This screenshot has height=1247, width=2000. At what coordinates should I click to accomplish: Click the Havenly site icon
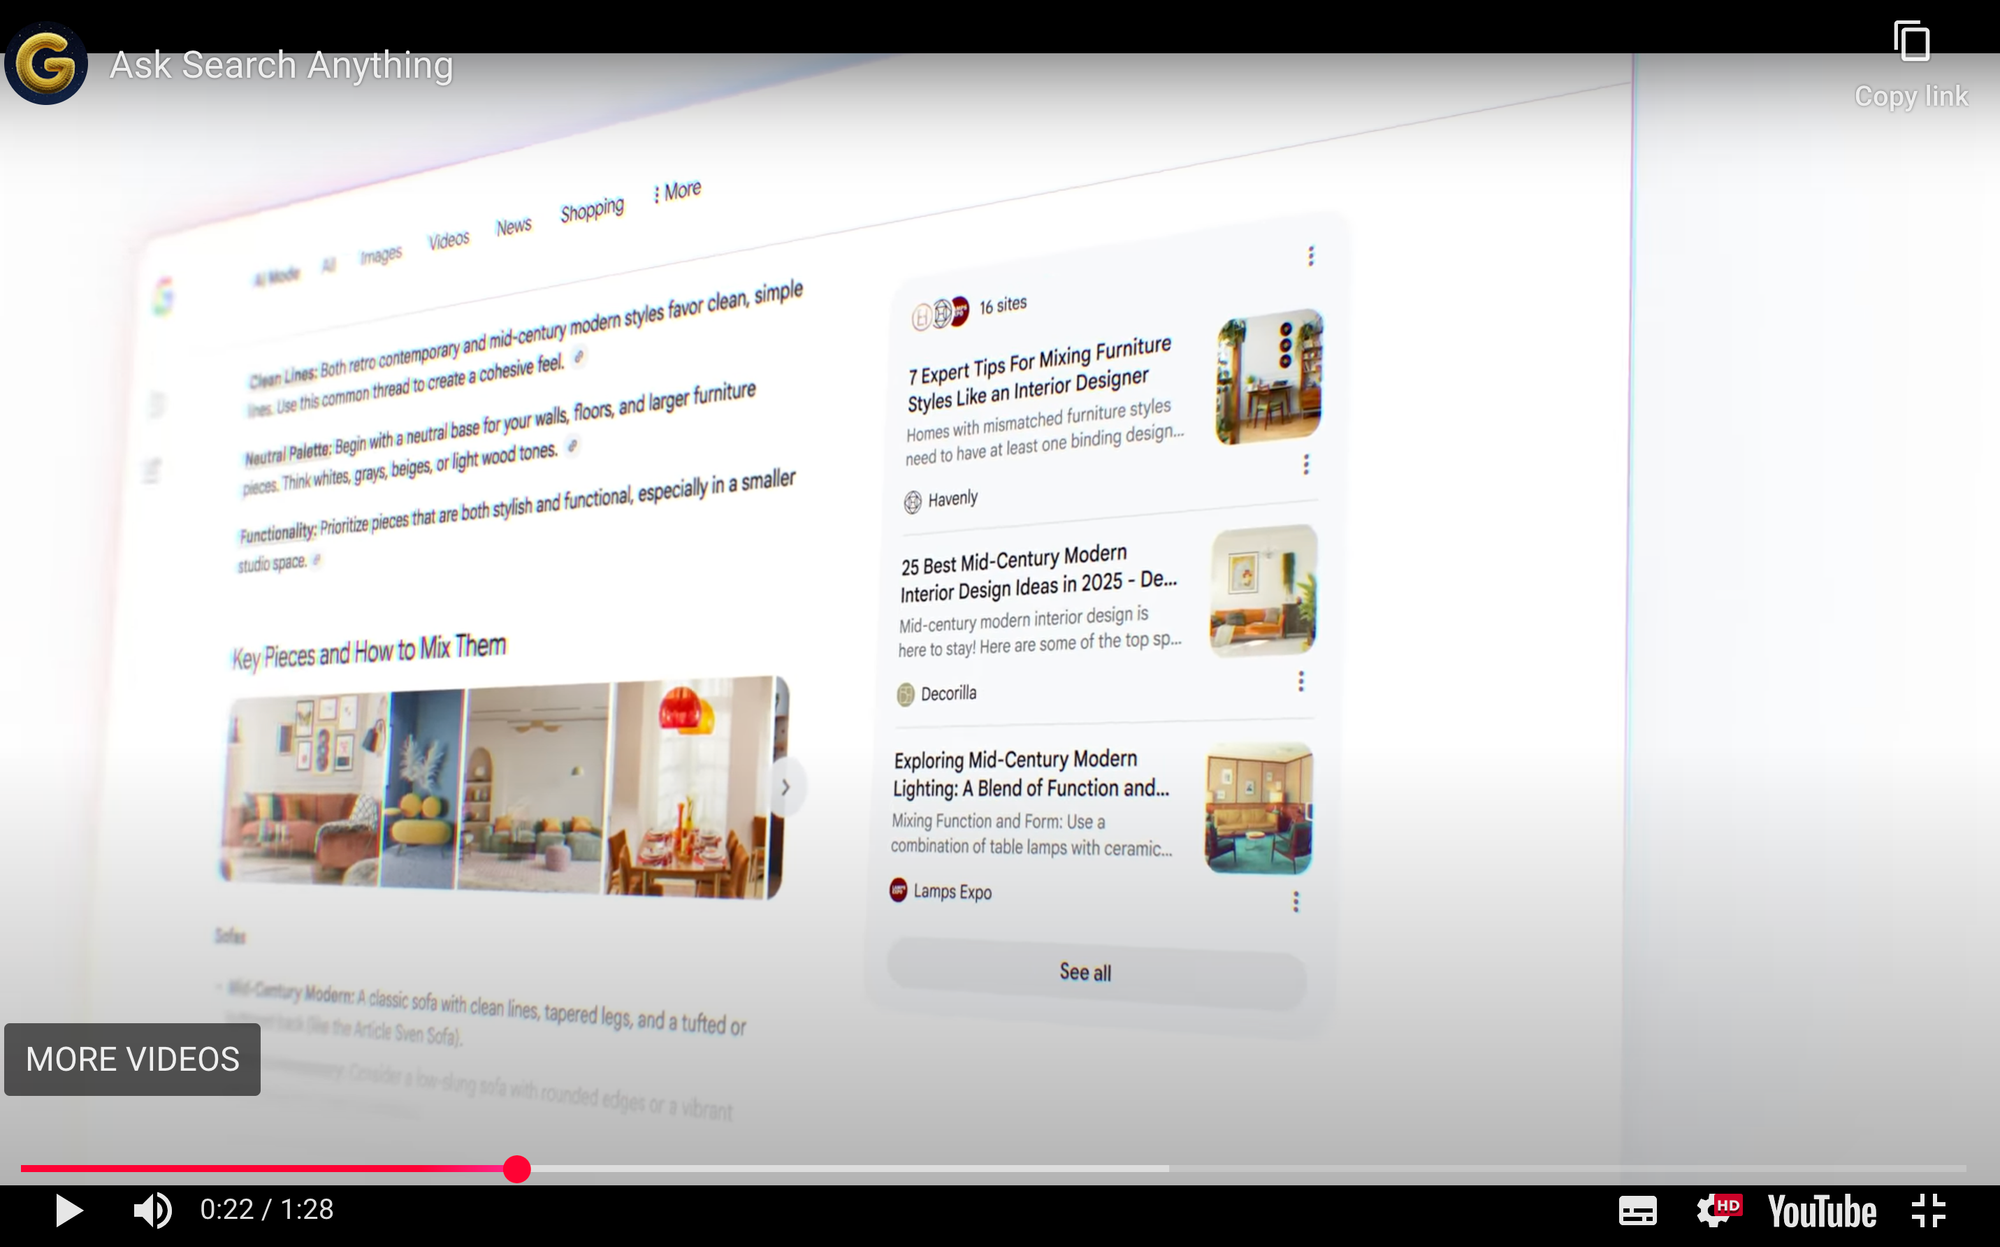click(x=913, y=502)
